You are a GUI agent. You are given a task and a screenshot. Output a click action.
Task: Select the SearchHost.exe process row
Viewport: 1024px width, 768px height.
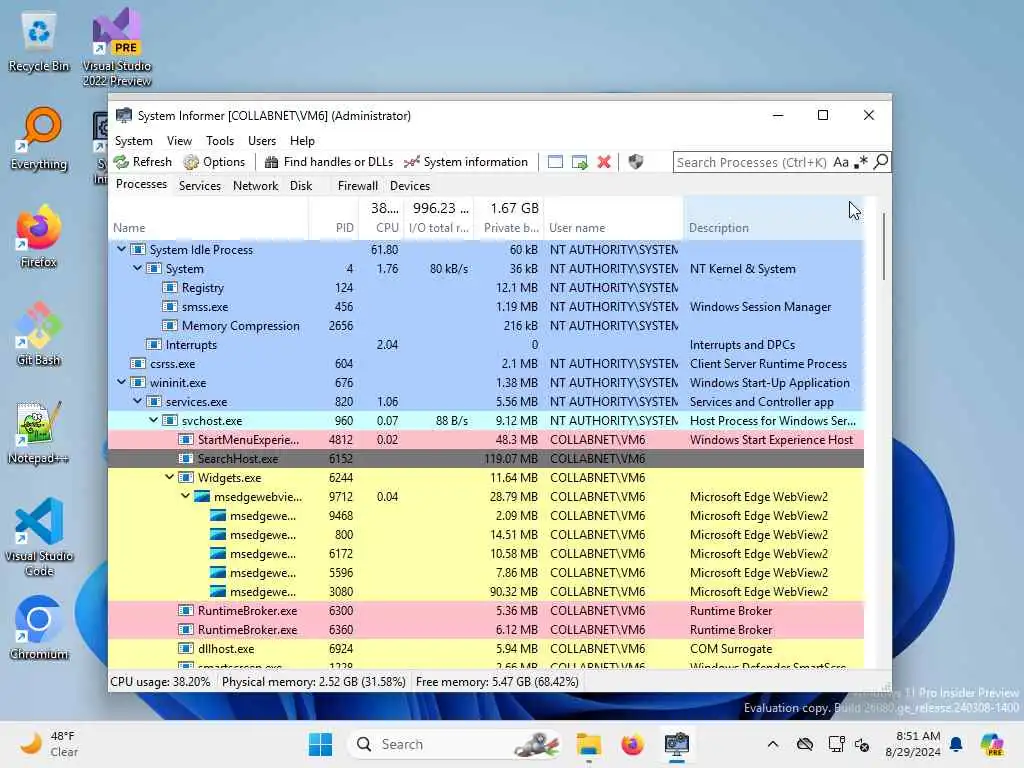tap(486, 458)
